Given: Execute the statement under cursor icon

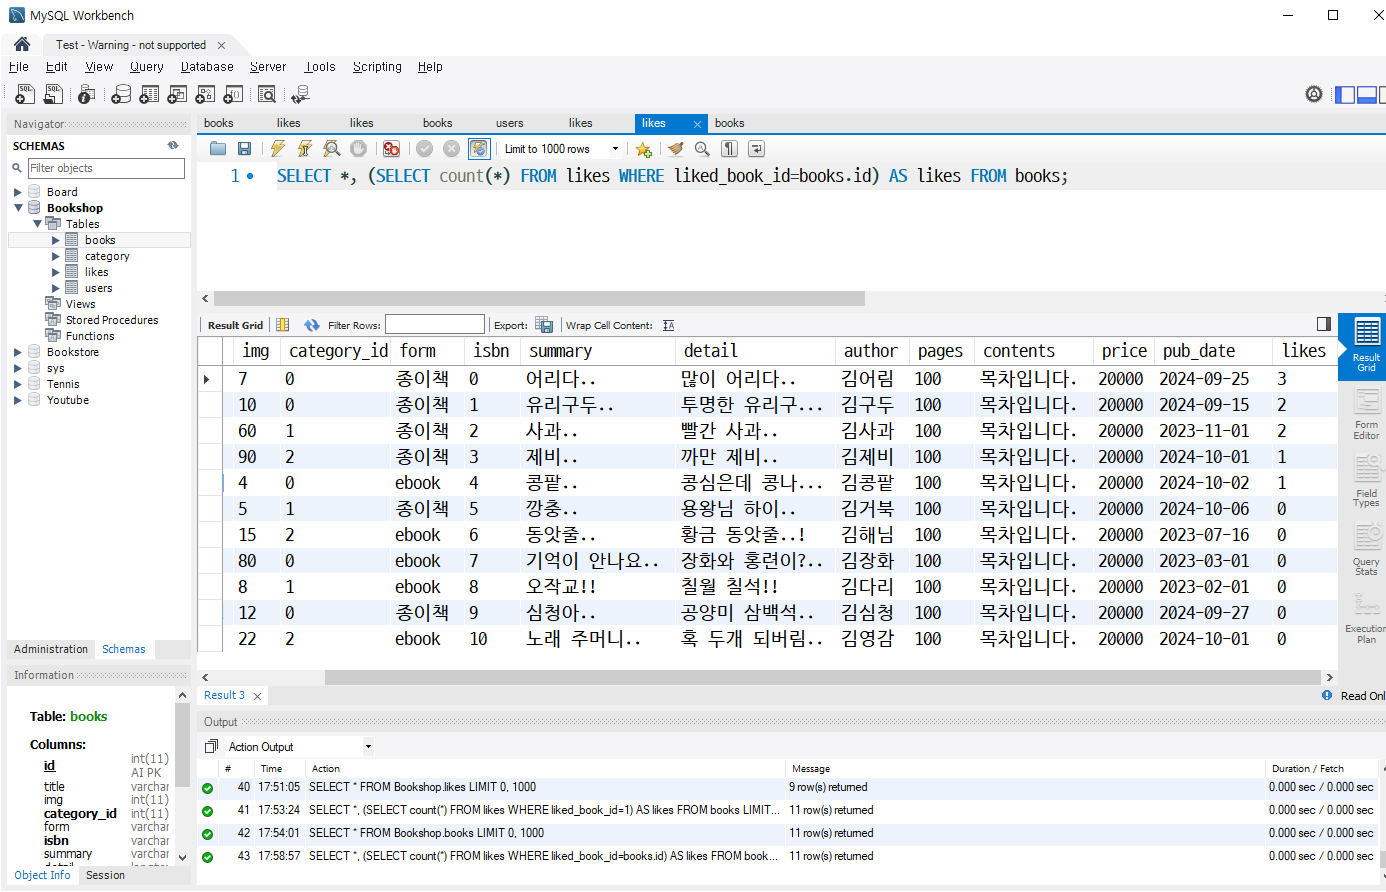Looking at the screenshot, I should coord(304,149).
